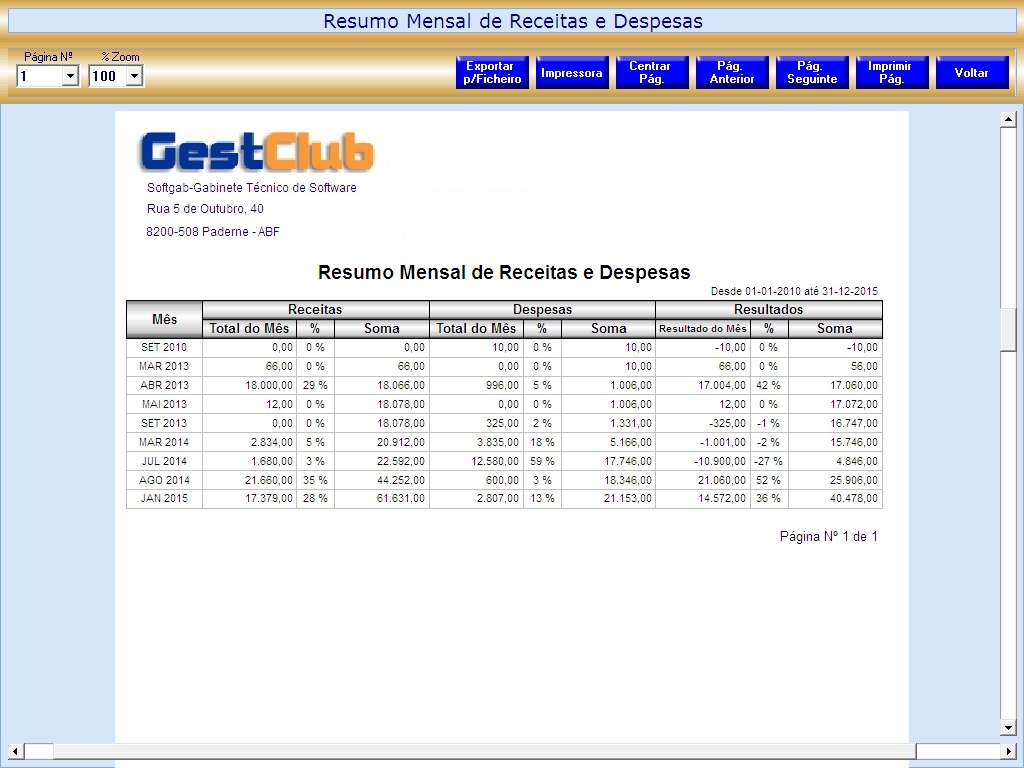Advance using the Pág. Seguinte button
1024x768 pixels.
click(812, 73)
